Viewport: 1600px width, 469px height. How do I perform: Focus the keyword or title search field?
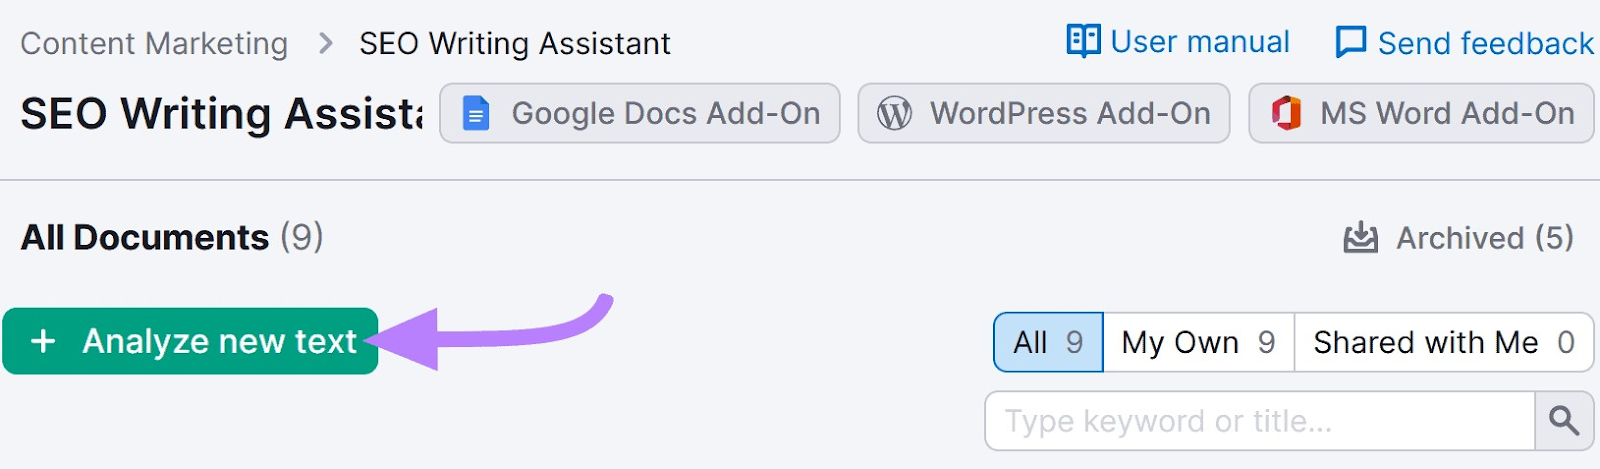tap(1260, 421)
